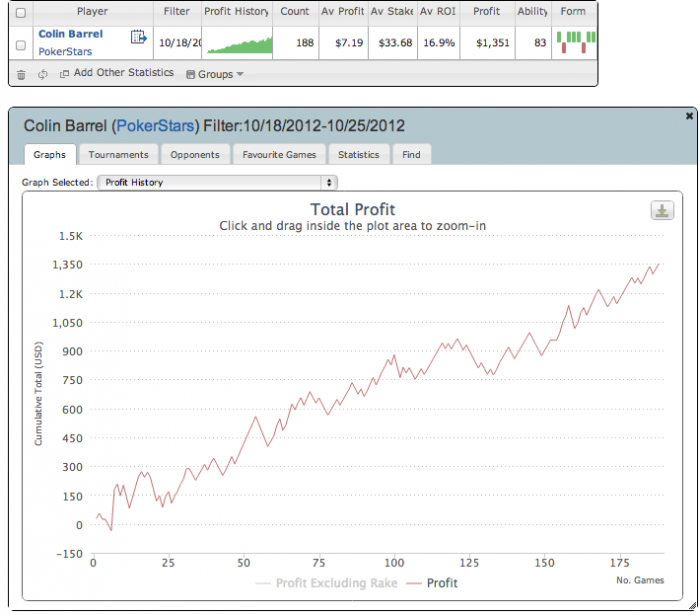Screen dimensions: 700x615
Task: Open the Groups dropdown menu
Action: (215, 74)
